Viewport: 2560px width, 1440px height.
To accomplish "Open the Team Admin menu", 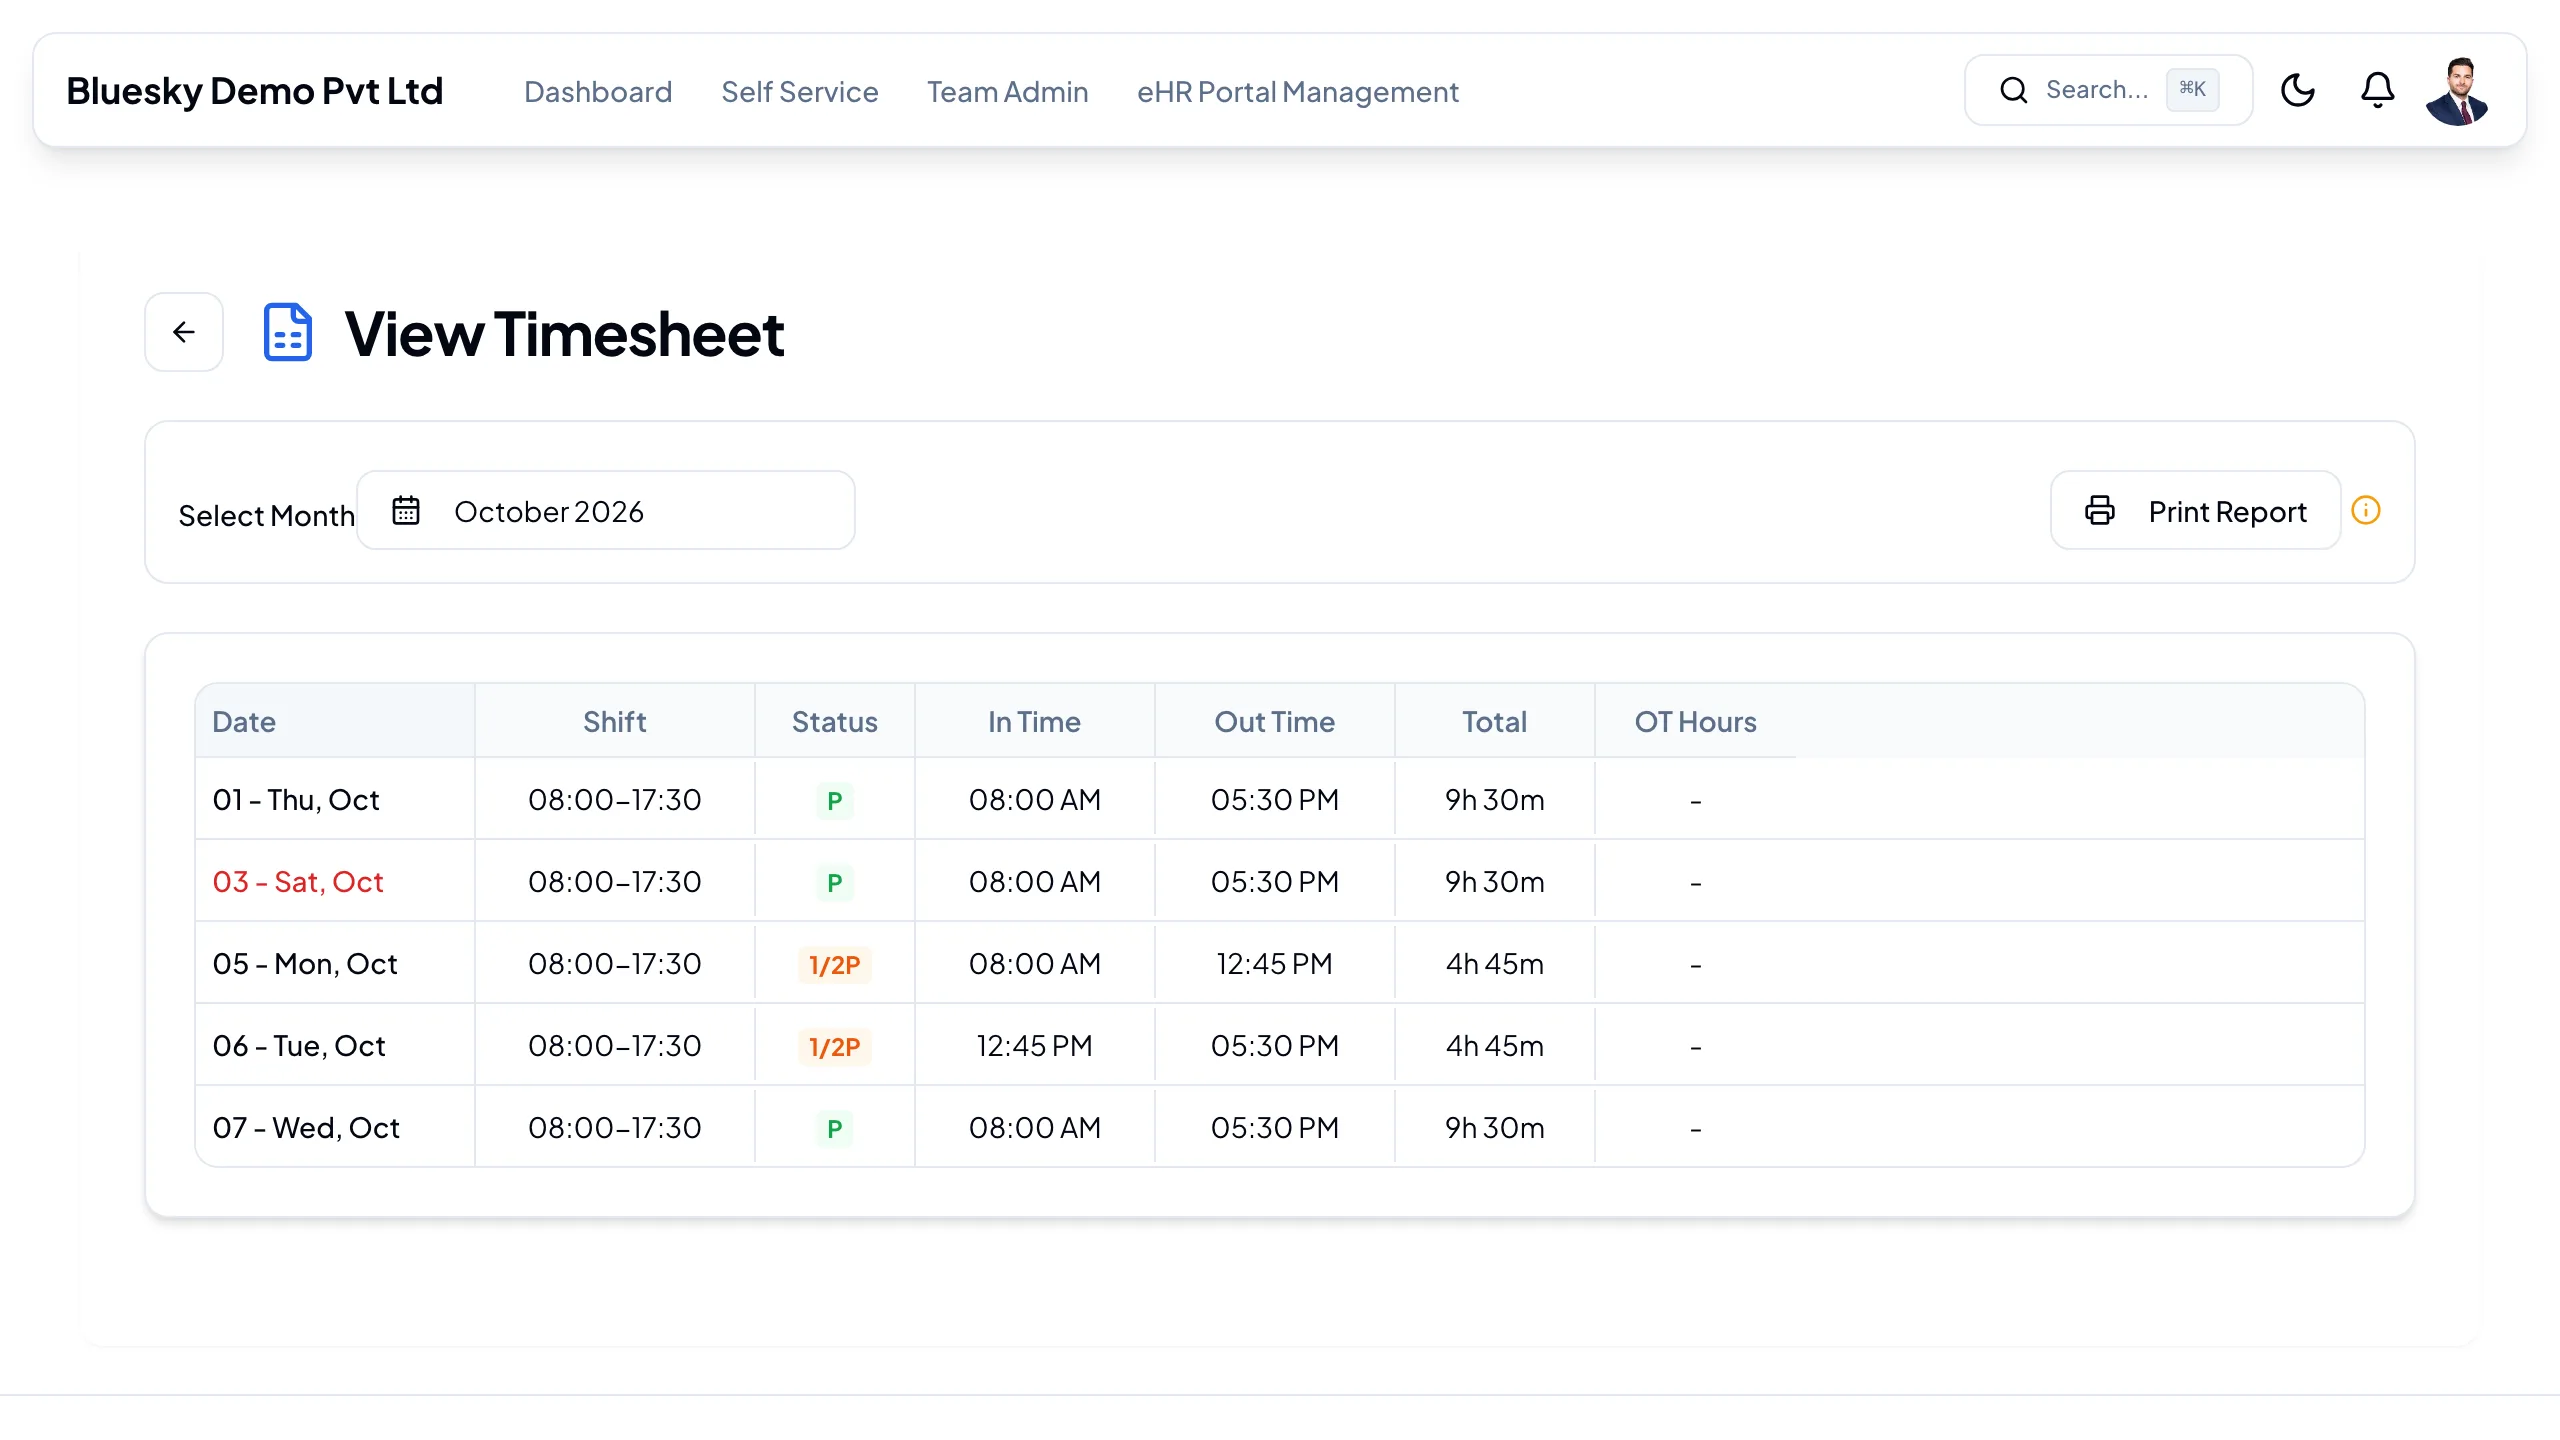I will point(1008,91).
